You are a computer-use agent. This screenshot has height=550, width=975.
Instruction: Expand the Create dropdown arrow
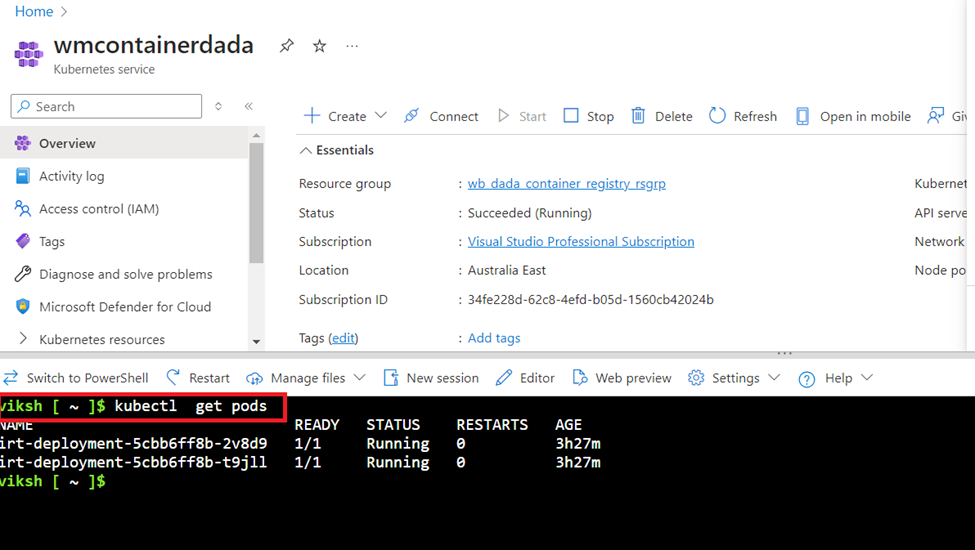click(381, 116)
